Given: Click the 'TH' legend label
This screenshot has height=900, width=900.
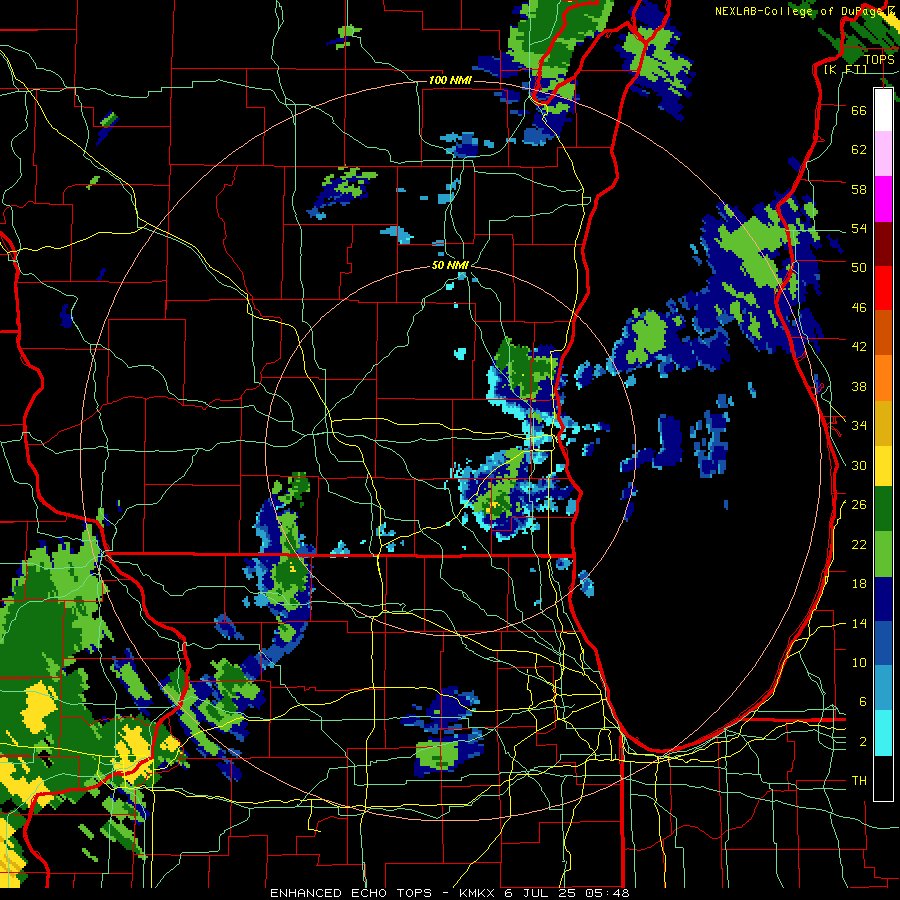Looking at the screenshot, I should point(859,781).
